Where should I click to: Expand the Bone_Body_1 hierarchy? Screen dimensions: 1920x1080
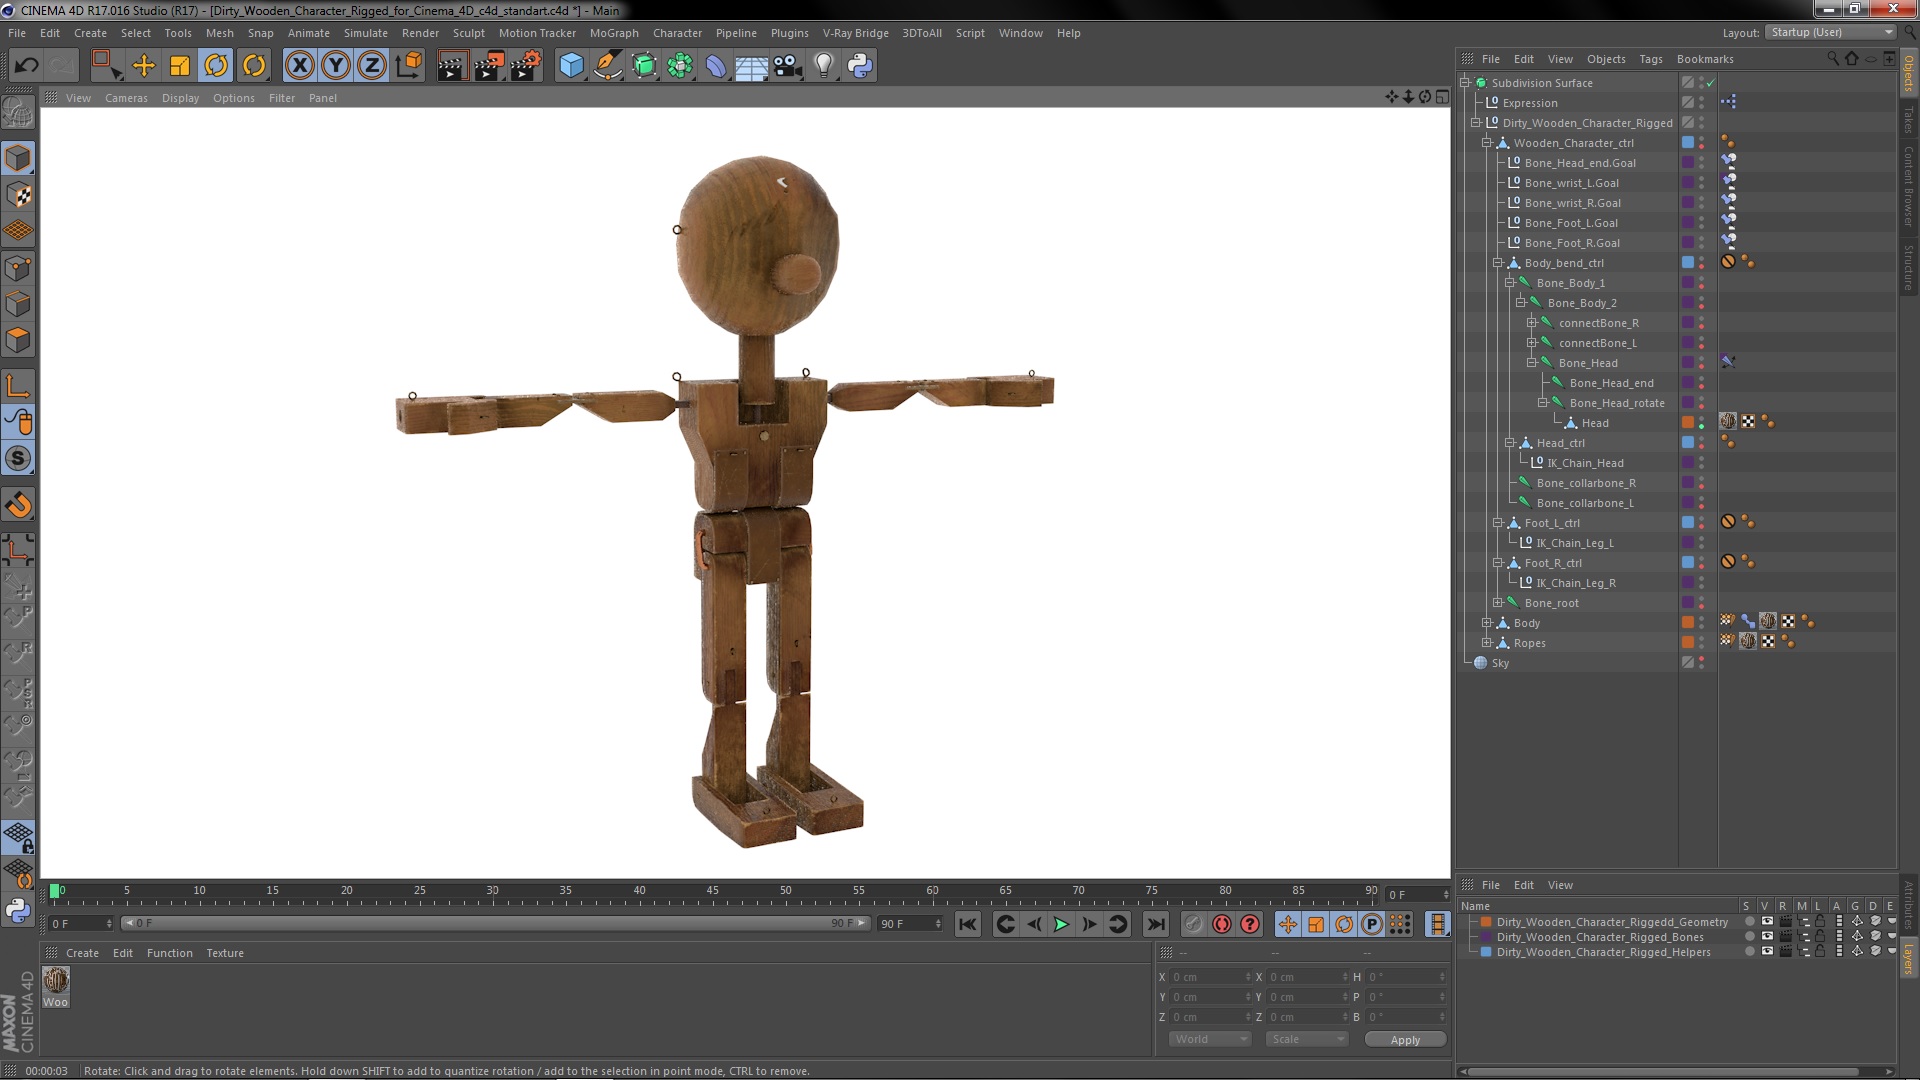click(1516, 282)
